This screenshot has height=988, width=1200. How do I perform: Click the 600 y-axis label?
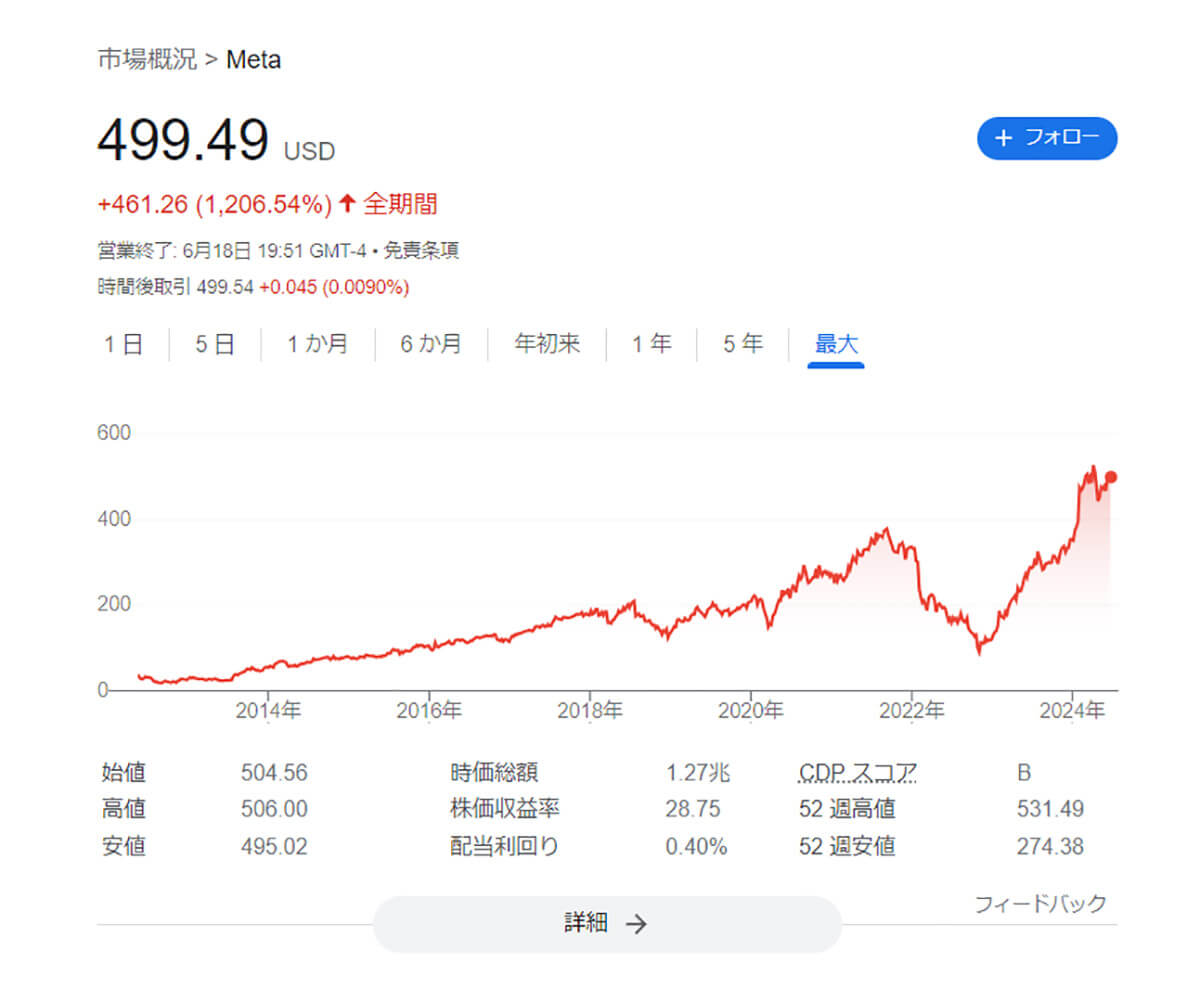pos(114,433)
